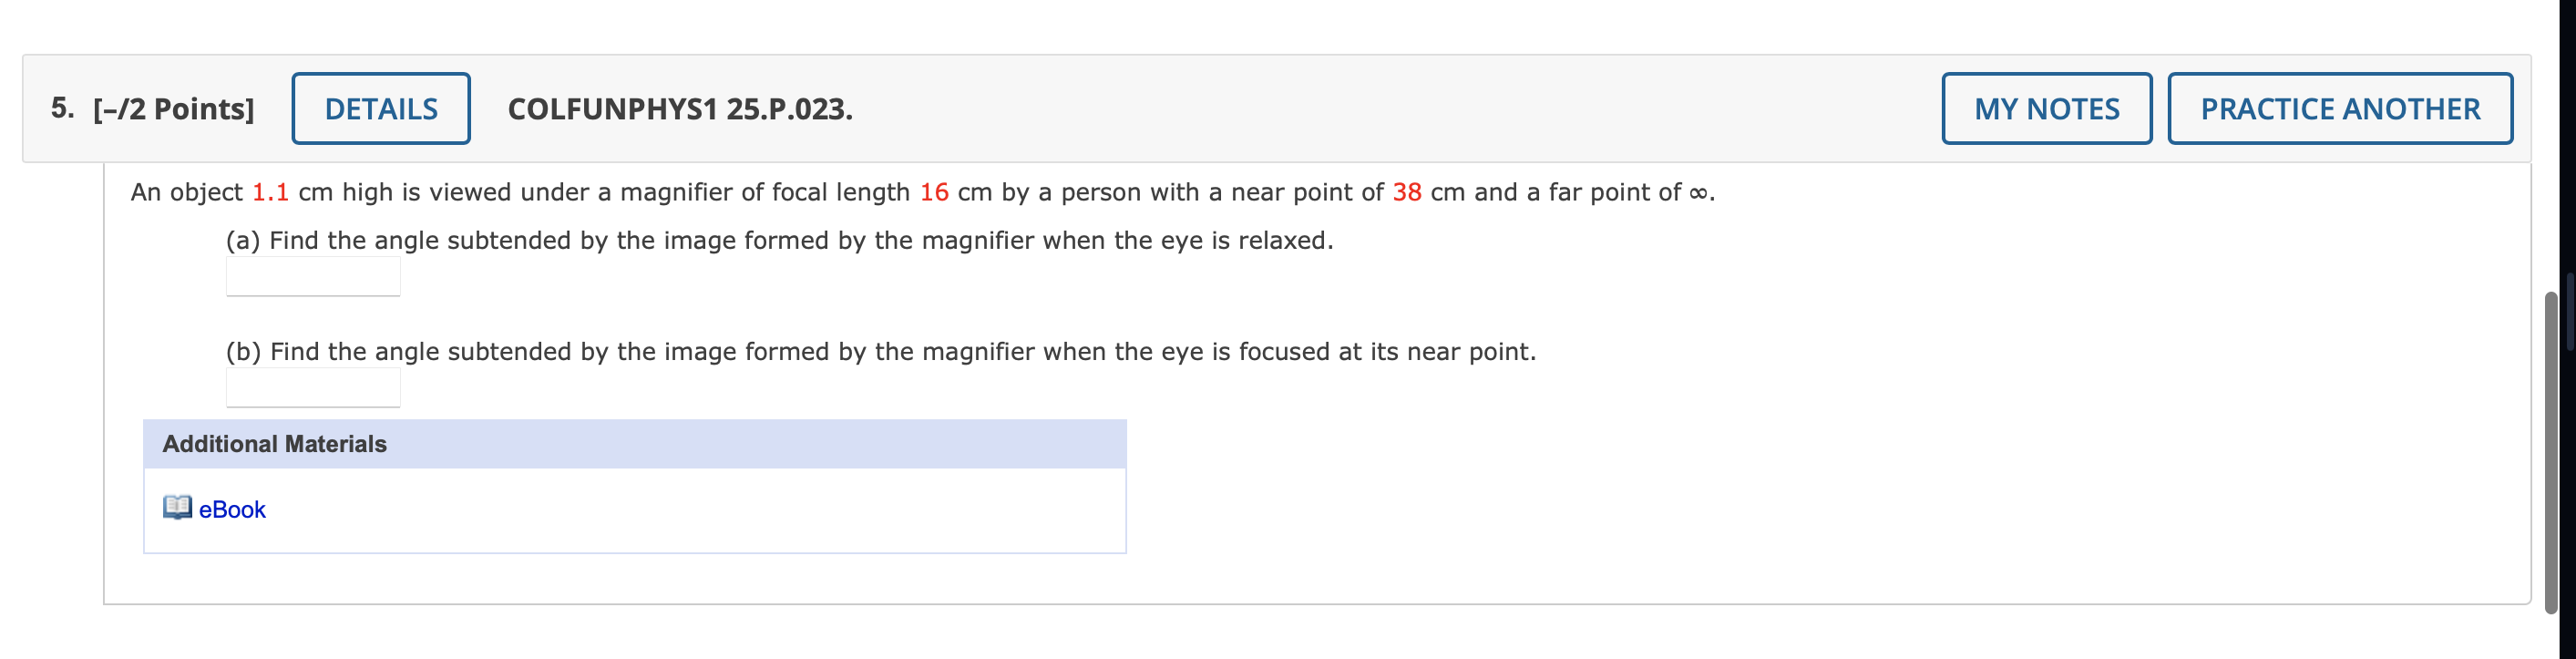Screen dimensions: 2576x659
Task: Select the answer box for part (a)
Action: (x=313, y=275)
